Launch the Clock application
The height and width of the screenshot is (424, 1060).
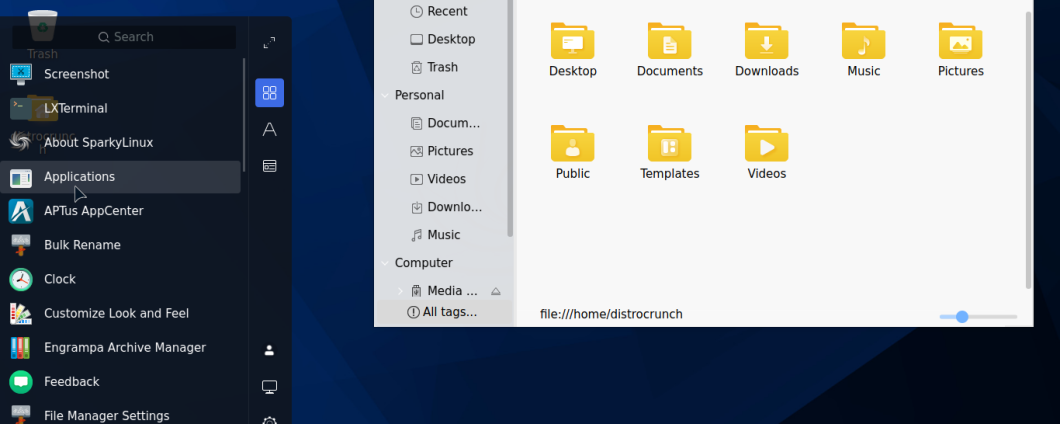(60, 279)
